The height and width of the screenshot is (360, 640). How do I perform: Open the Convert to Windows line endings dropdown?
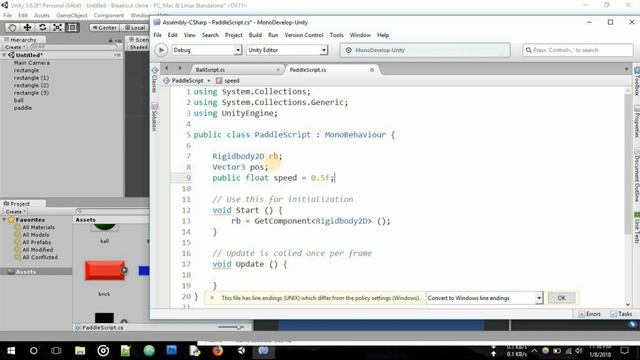(484, 298)
